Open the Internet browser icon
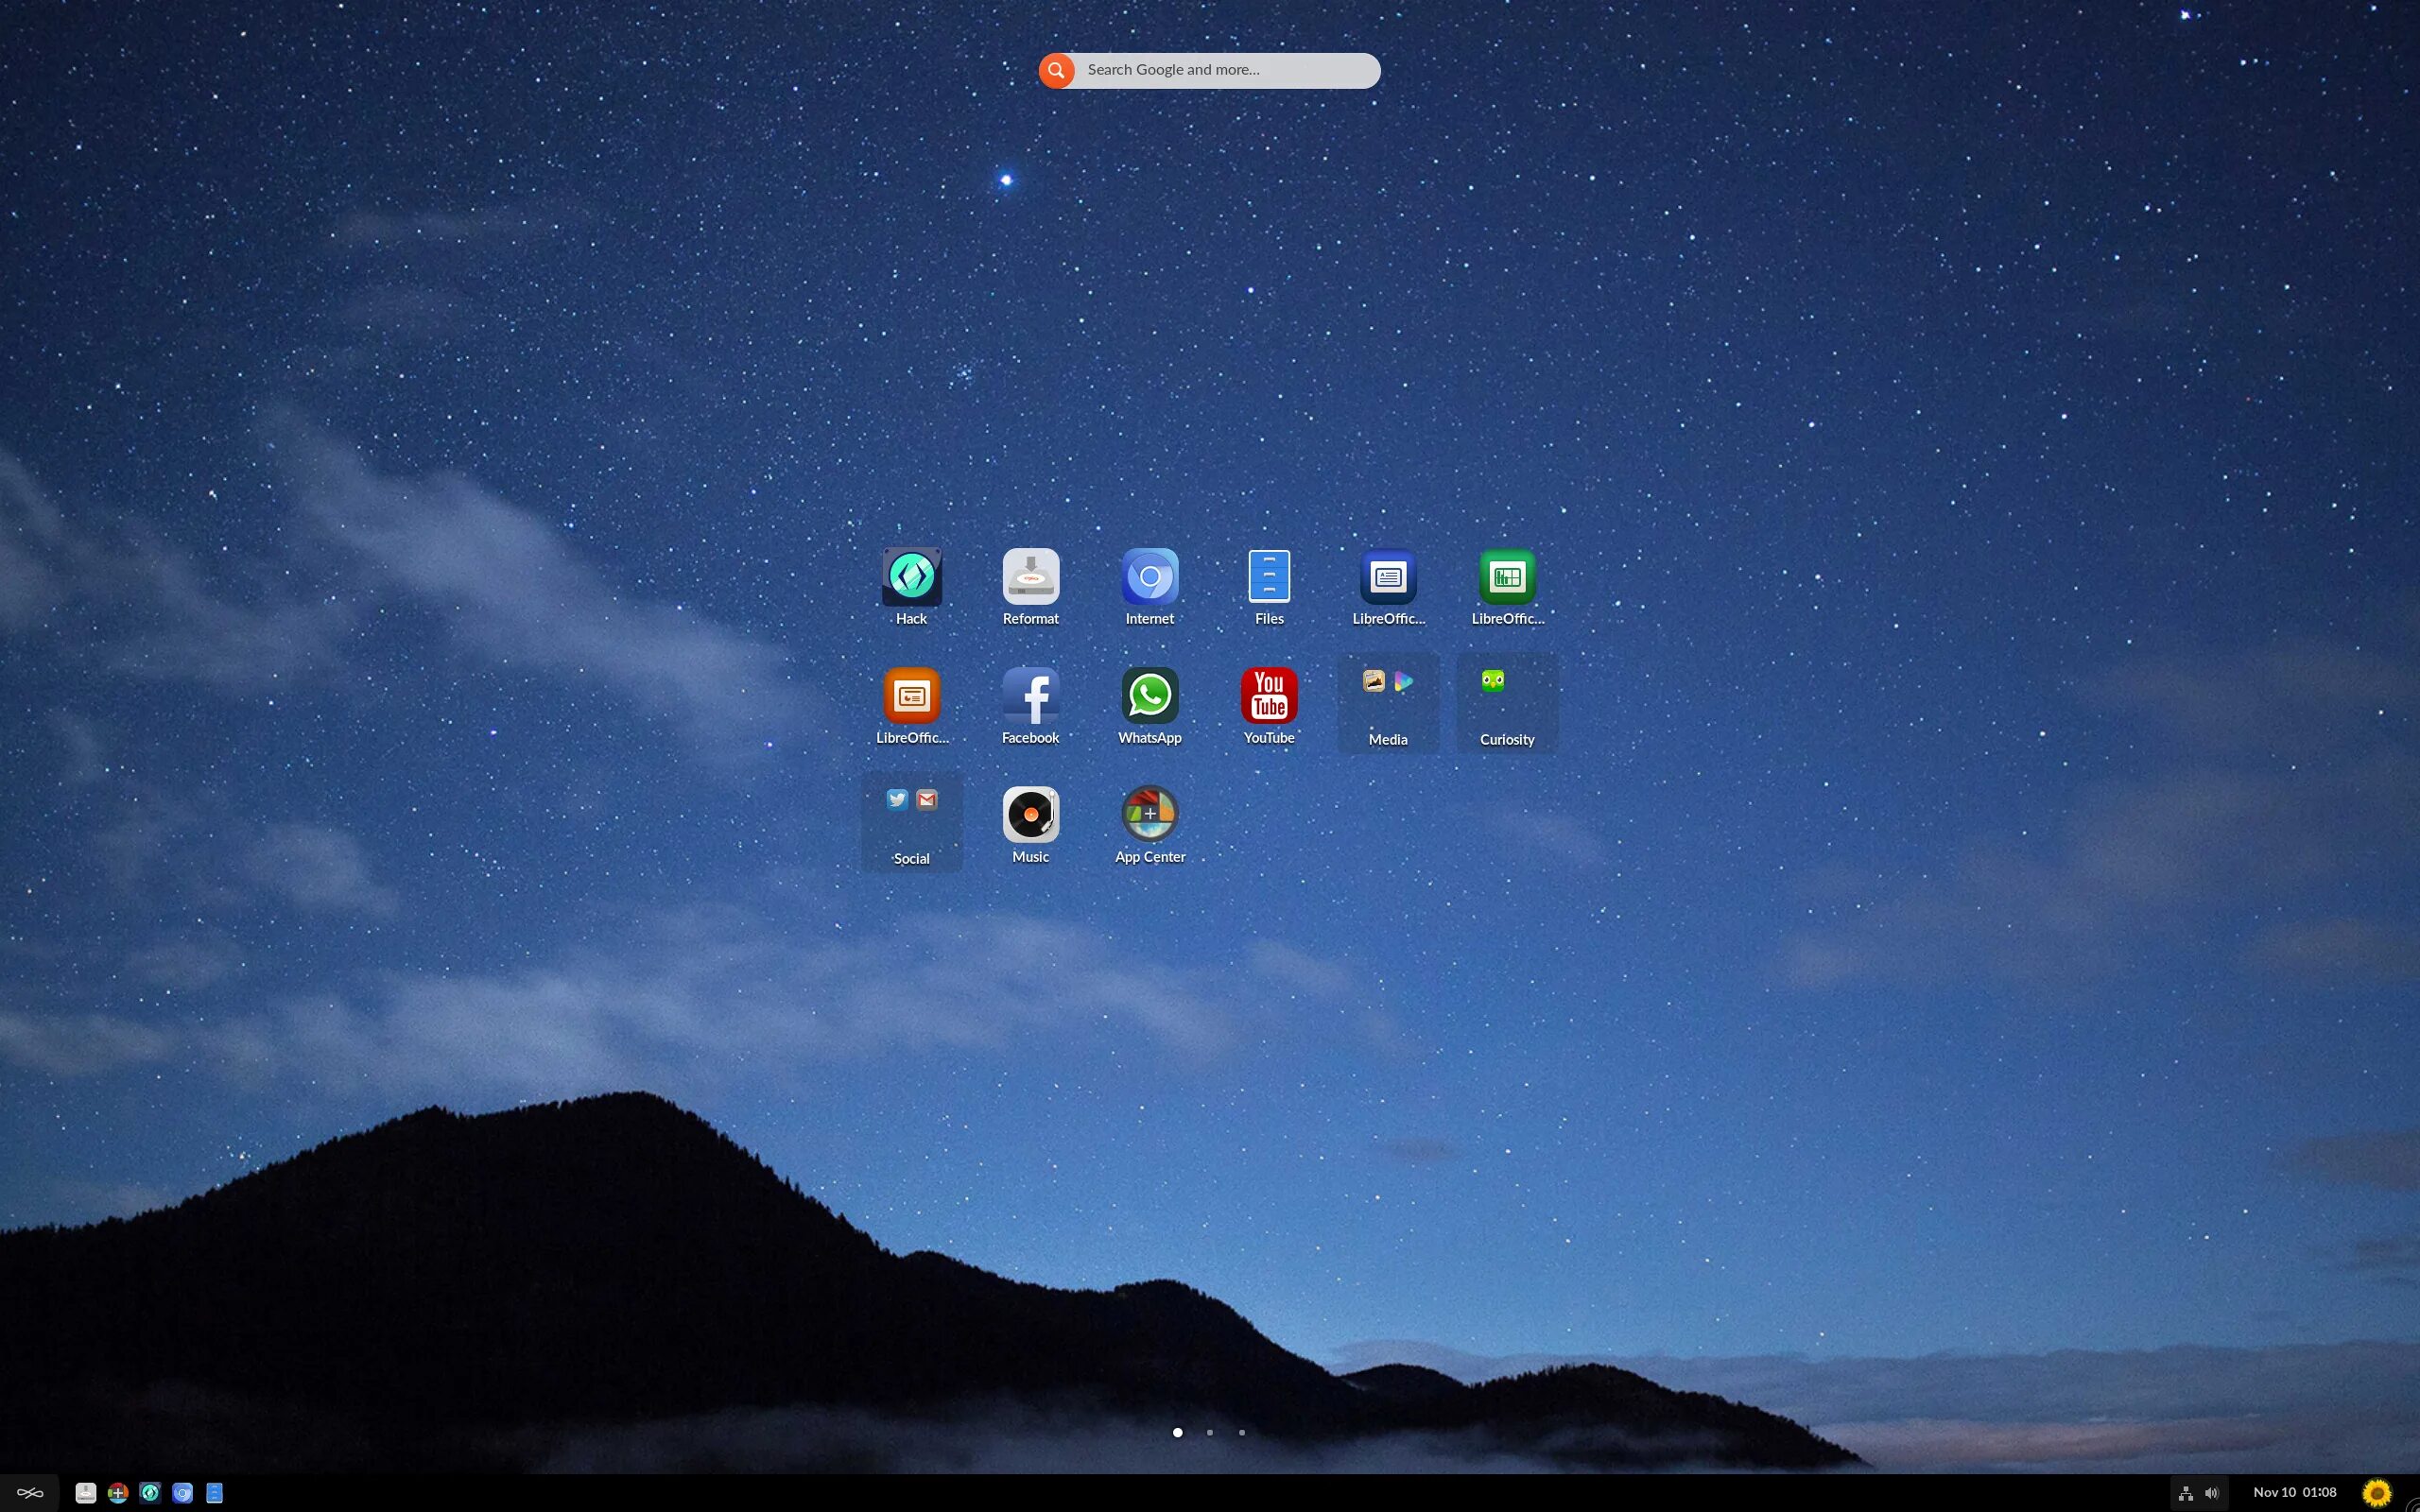 click(1149, 577)
